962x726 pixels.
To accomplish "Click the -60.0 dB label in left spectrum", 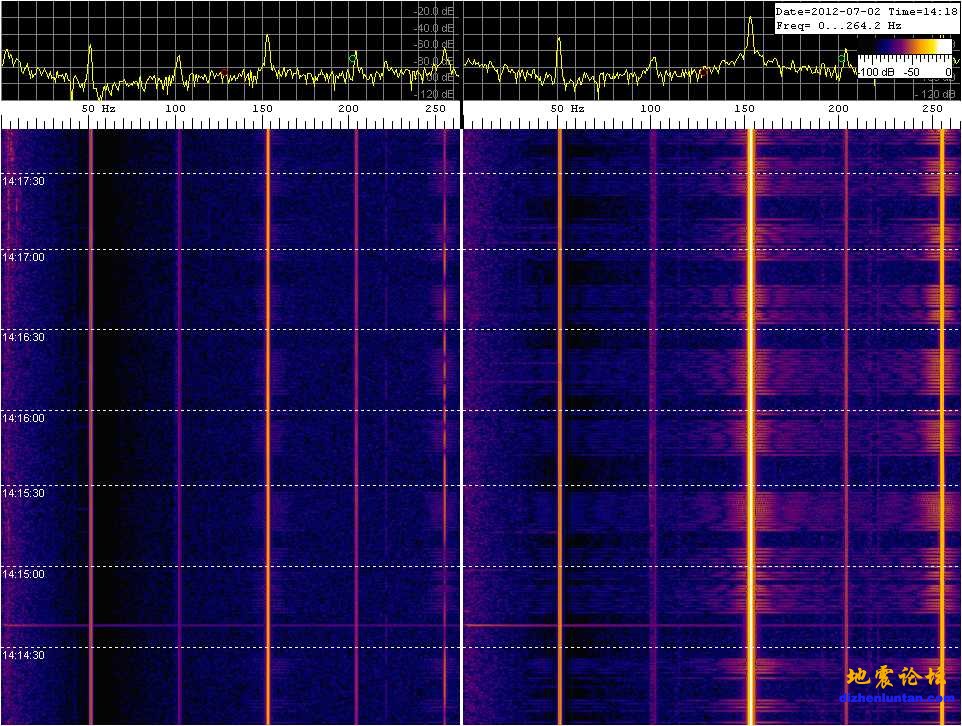I will pyautogui.click(x=435, y=45).
